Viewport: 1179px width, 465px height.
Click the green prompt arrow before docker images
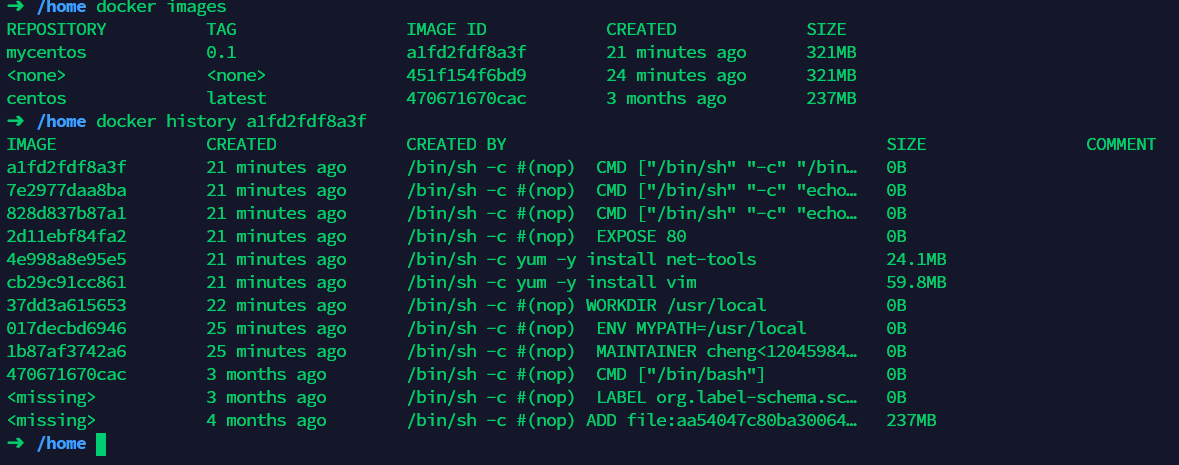[15, 7]
